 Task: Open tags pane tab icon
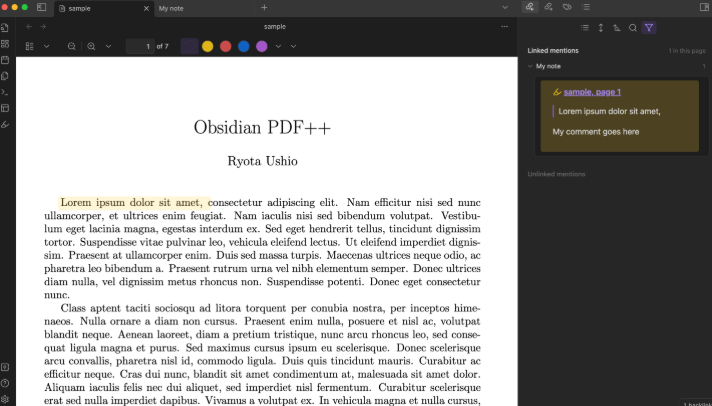point(567,7)
